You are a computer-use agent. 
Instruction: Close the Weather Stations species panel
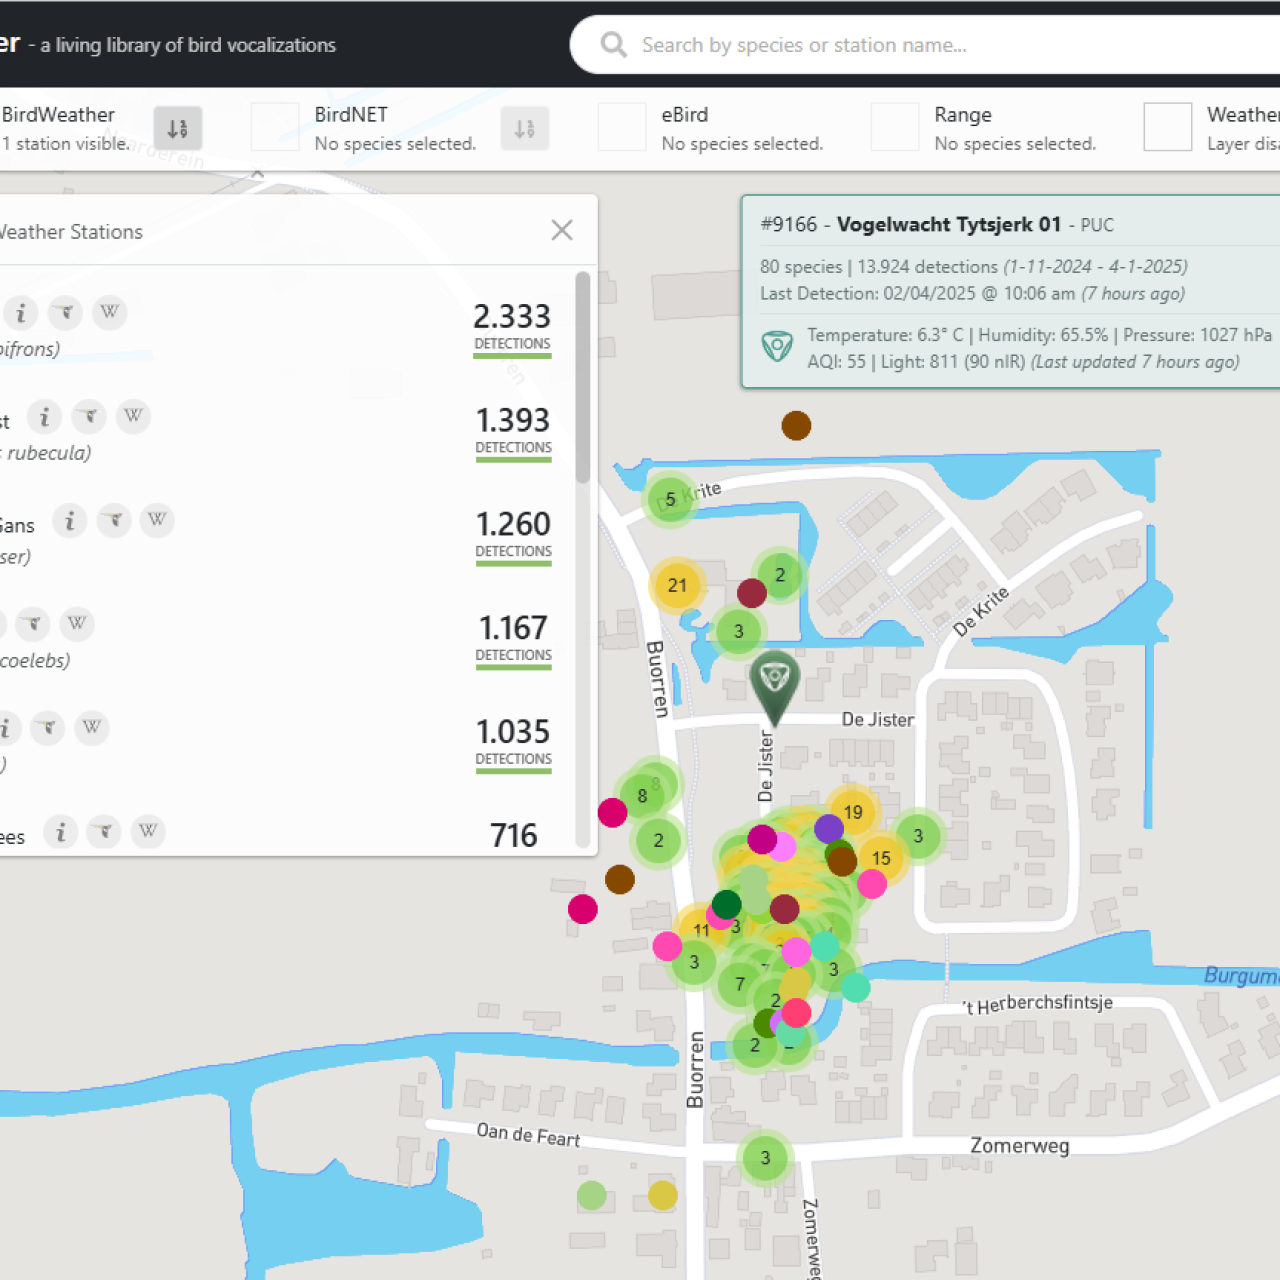click(x=562, y=230)
